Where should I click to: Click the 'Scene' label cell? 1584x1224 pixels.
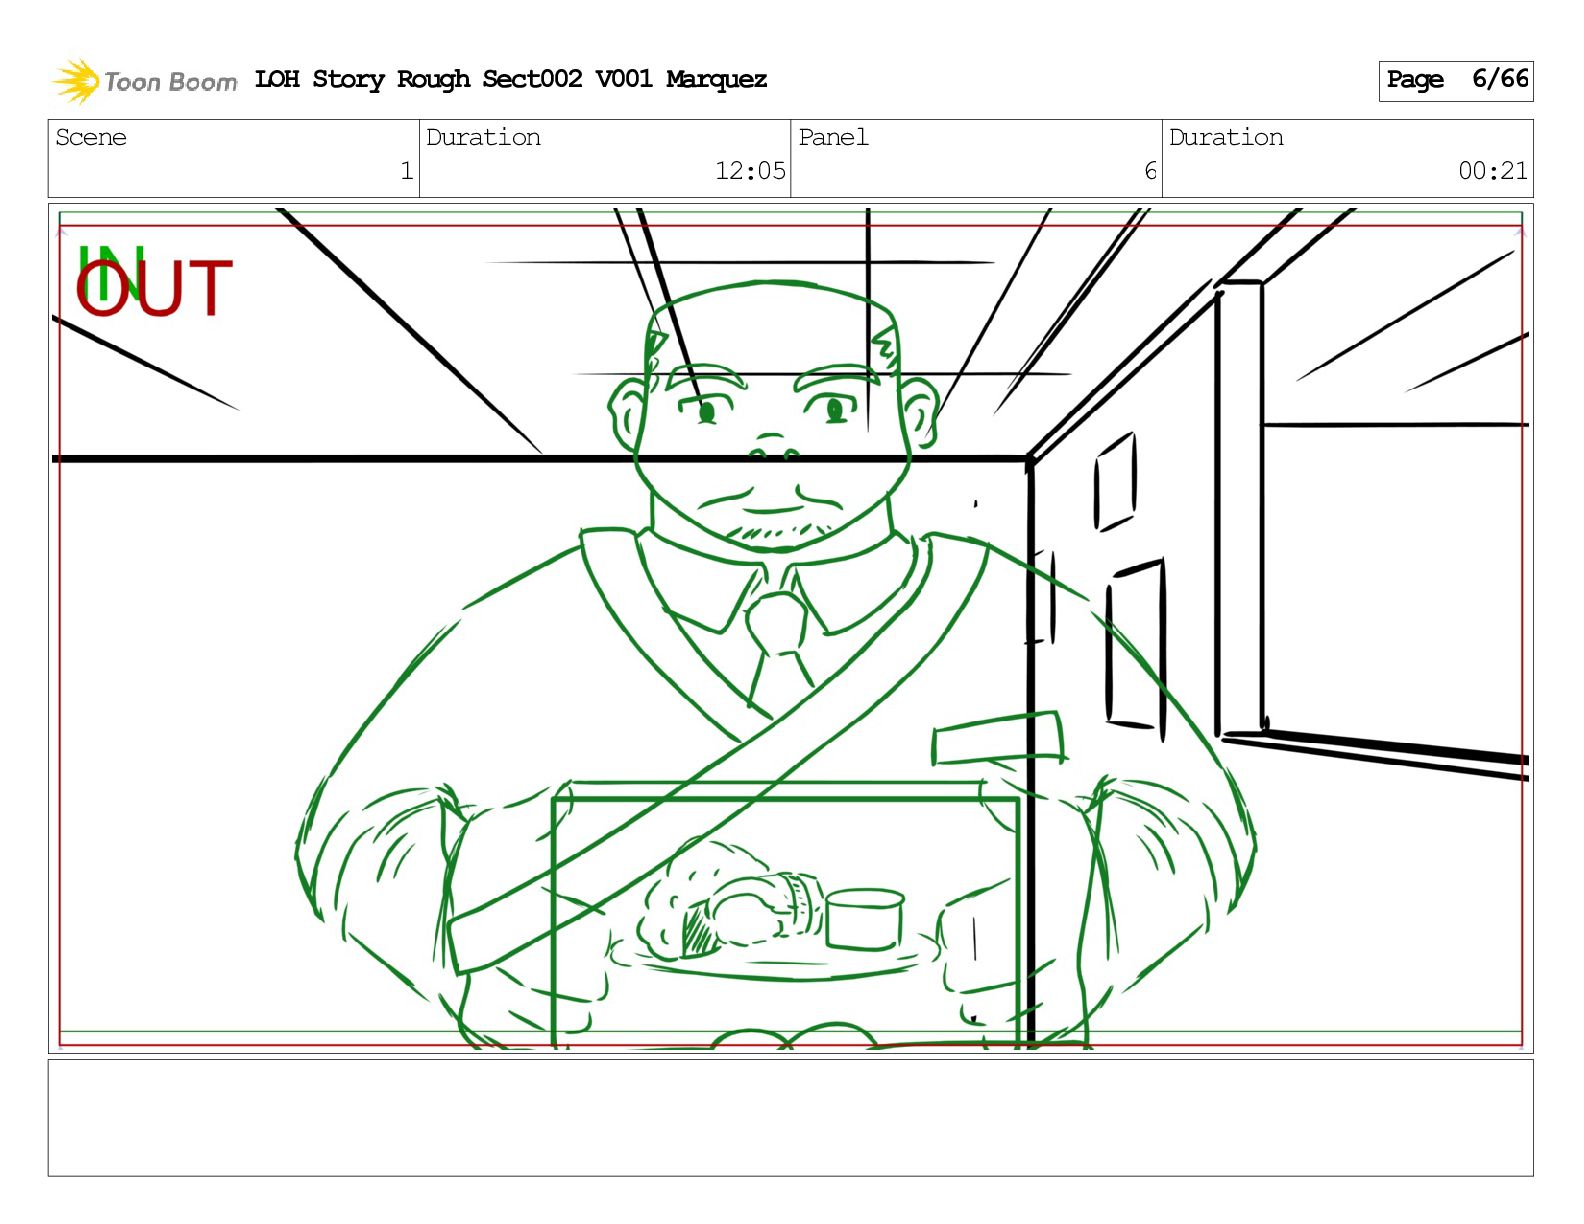click(x=234, y=158)
